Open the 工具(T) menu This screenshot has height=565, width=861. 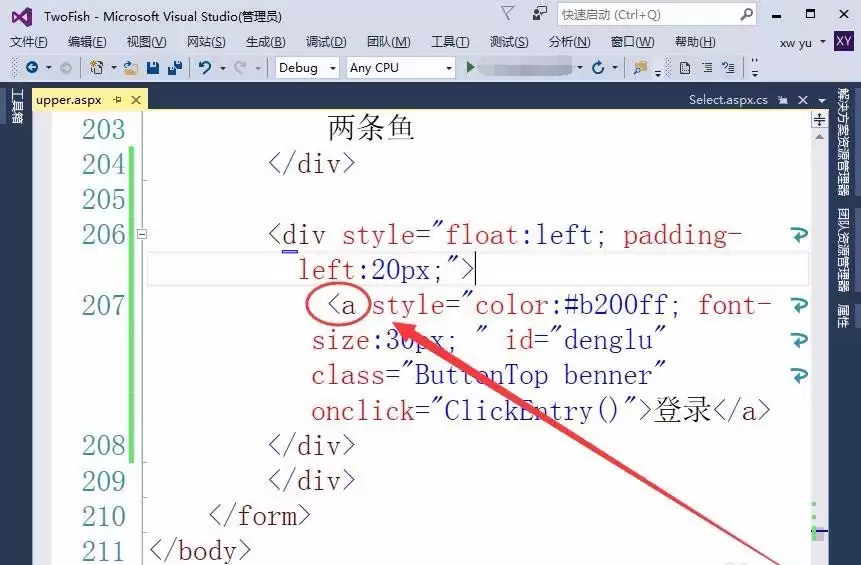tap(450, 42)
